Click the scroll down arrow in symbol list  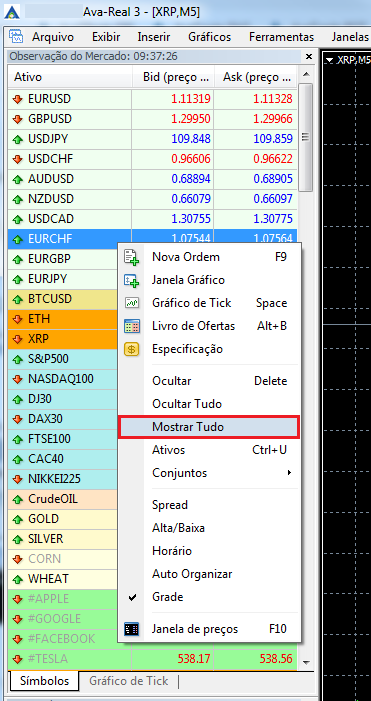click(x=306, y=662)
